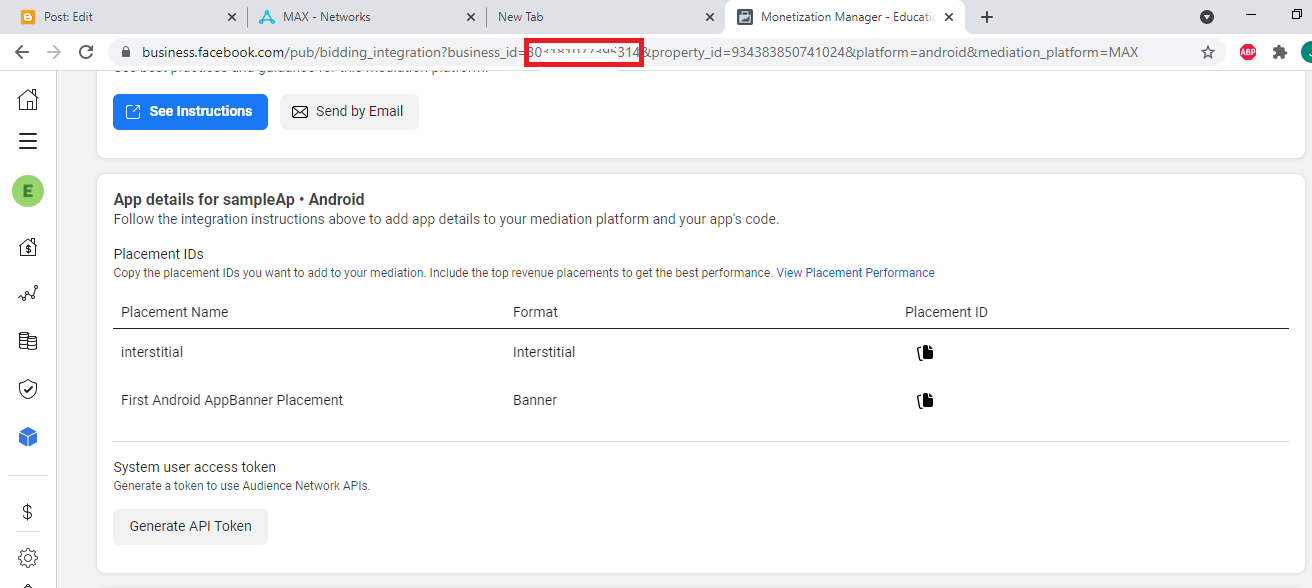The width and height of the screenshot is (1312, 588).
Task: Open the tab search dropdown circle
Action: [1207, 17]
